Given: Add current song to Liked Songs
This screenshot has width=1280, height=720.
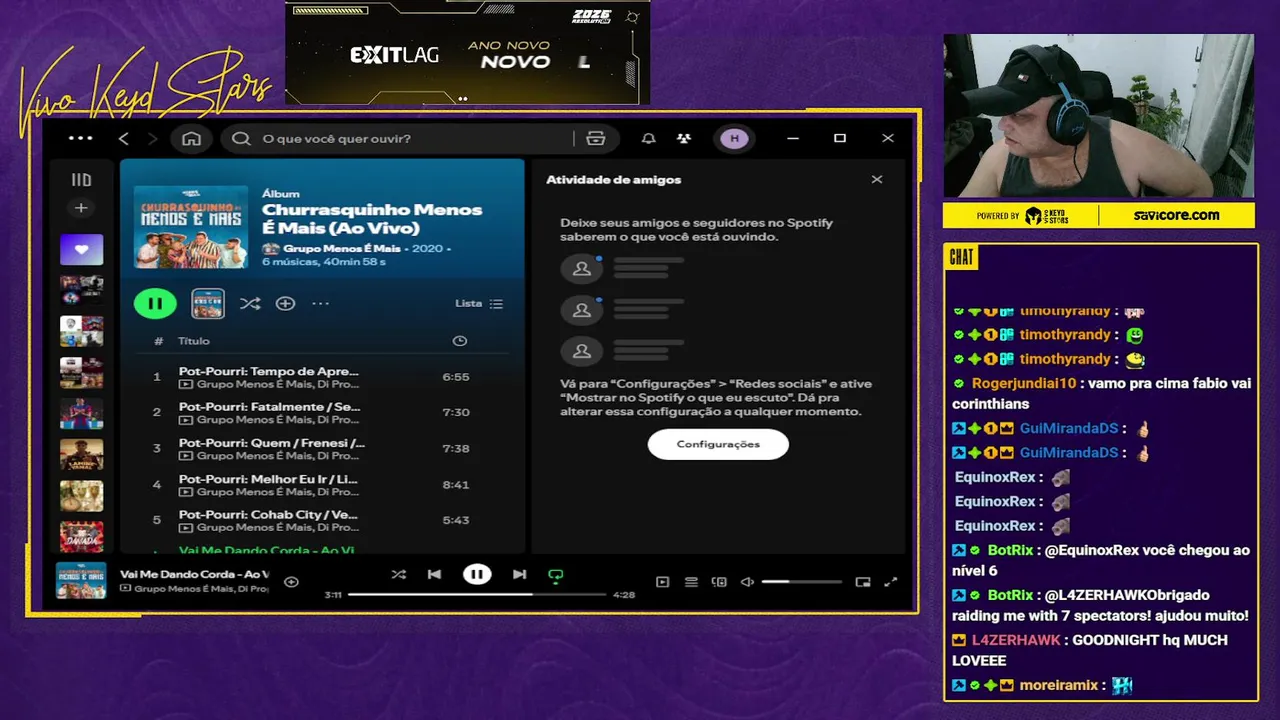Looking at the screenshot, I should (x=291, y=582).
